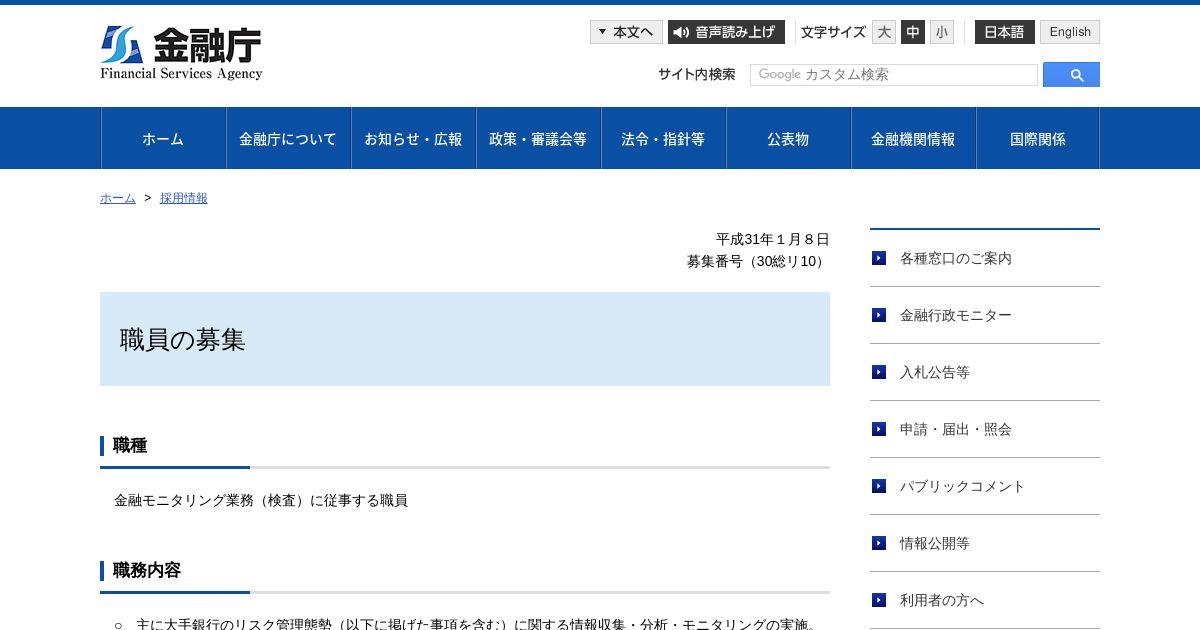The height and width of the screenshot is (630, 1200).
Task: Open the ホーム navigation menu
Action: [164, 138]
